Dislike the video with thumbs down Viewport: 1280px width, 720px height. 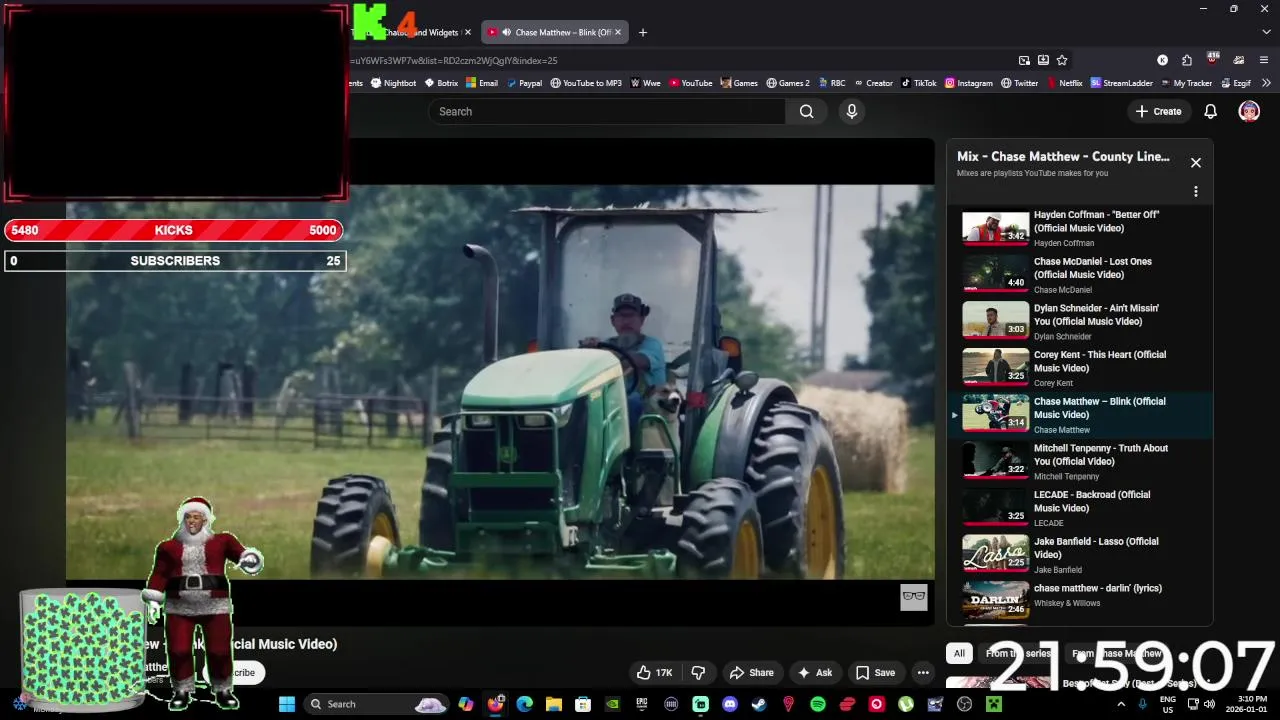point(699,673)
